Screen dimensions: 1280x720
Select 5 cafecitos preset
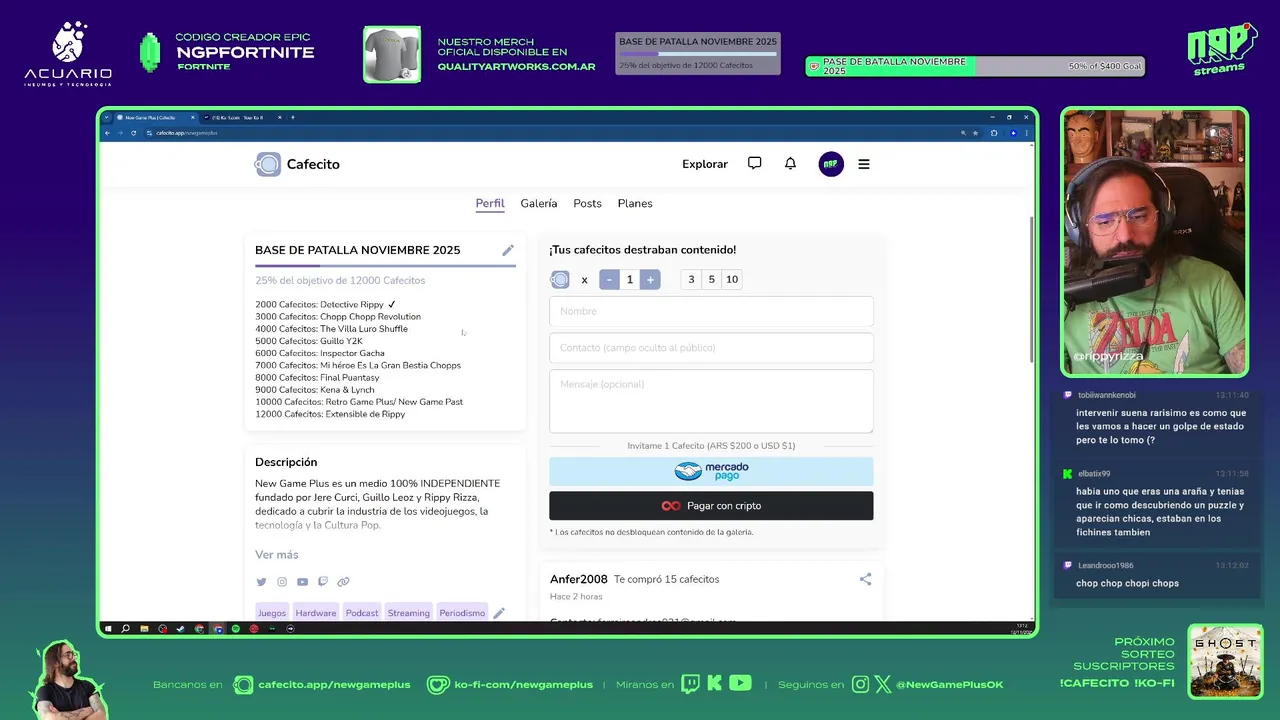pyautogui.click(x=711, y=280)
